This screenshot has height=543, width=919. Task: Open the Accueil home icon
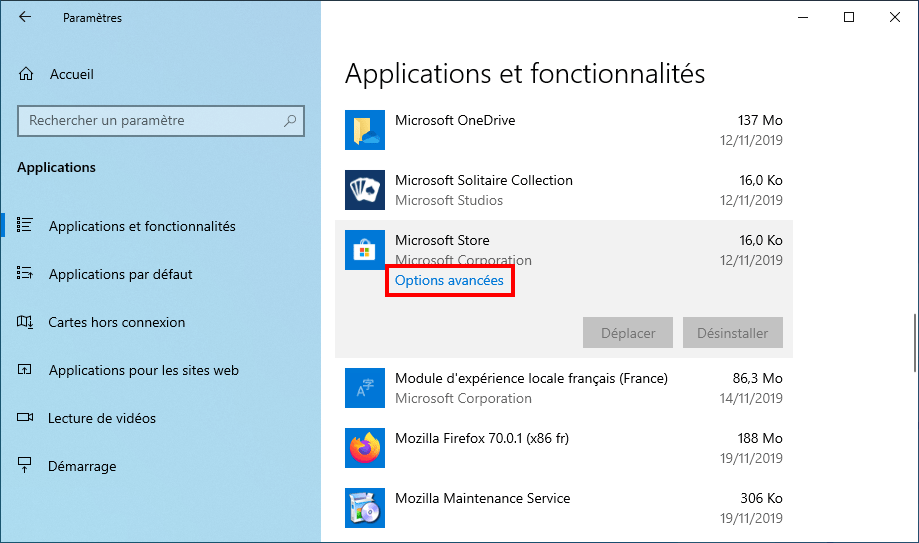click(26, 74)
